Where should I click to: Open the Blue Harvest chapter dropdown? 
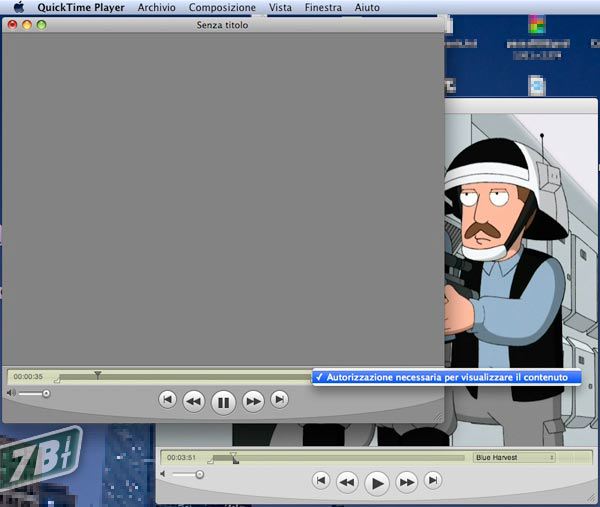tap(514, 457)
